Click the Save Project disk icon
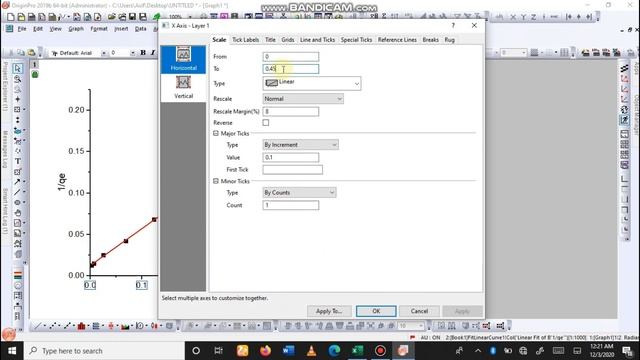The image size is (640, 360). pyautogui.click(x=132, y=17)
